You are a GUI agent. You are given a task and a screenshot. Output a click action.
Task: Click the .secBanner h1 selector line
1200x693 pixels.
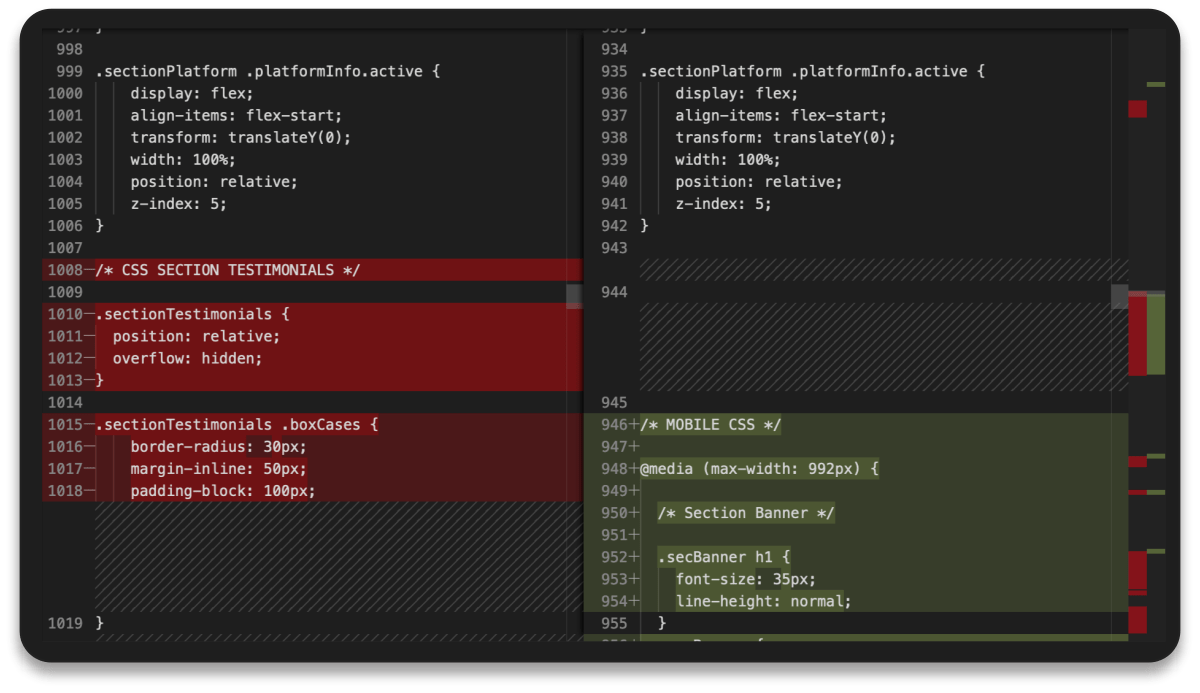(724, 557)
